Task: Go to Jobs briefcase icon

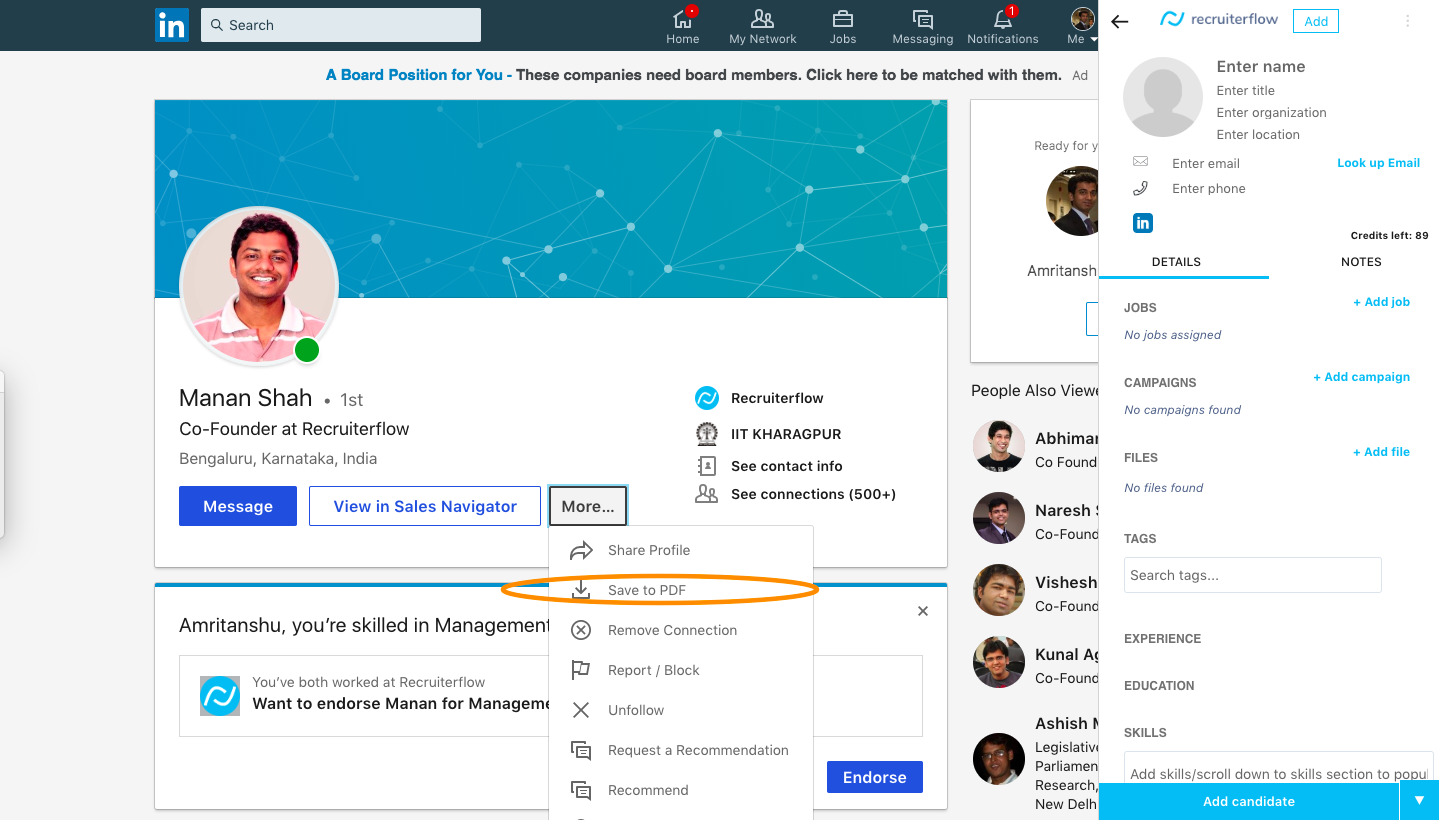Action: (x=842, y=19)
